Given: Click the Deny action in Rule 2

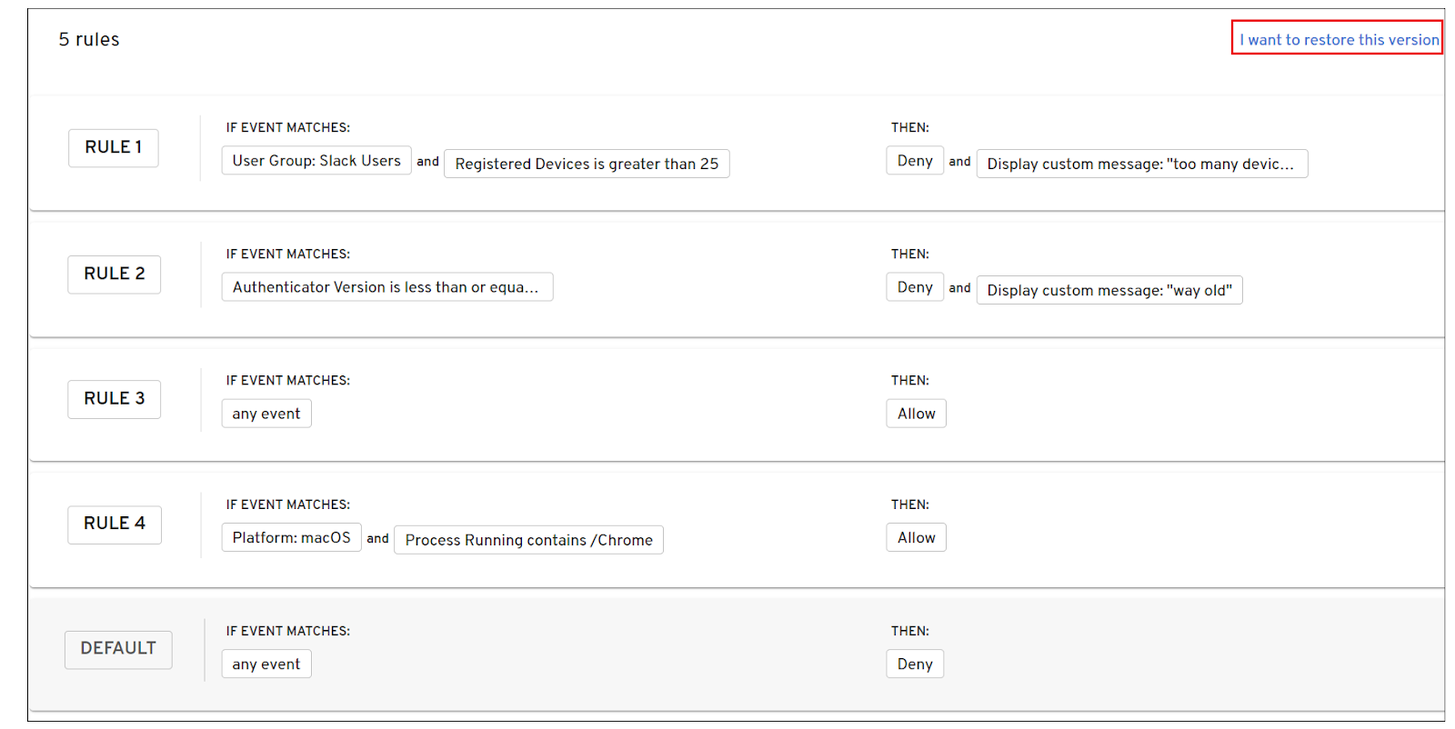Looking at the screenshot, I should [914, 287].
